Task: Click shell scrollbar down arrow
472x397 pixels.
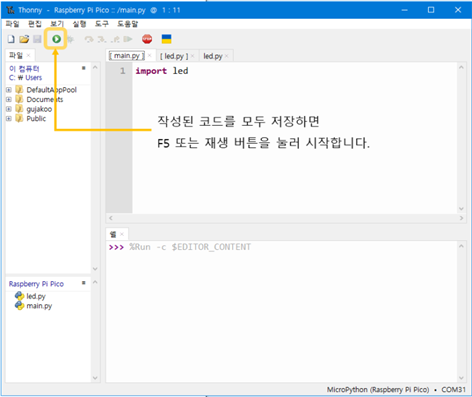Action: pos(461,378)
